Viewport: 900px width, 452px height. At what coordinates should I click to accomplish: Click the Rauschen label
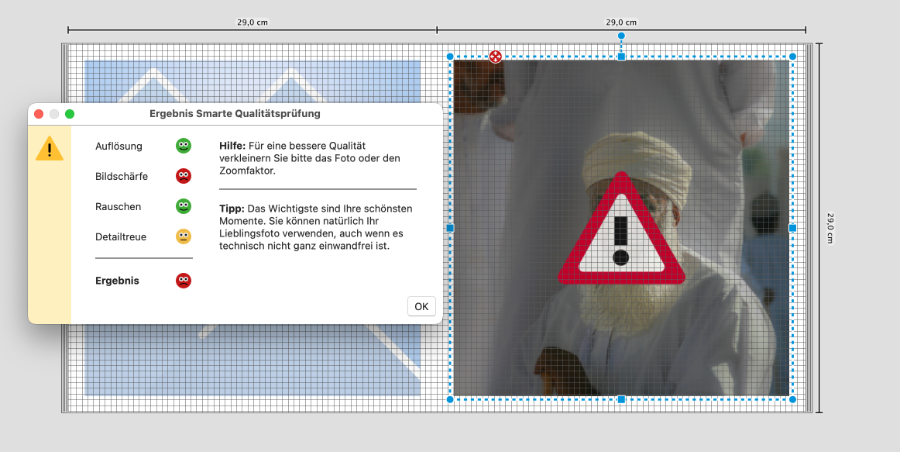(118, 207)
